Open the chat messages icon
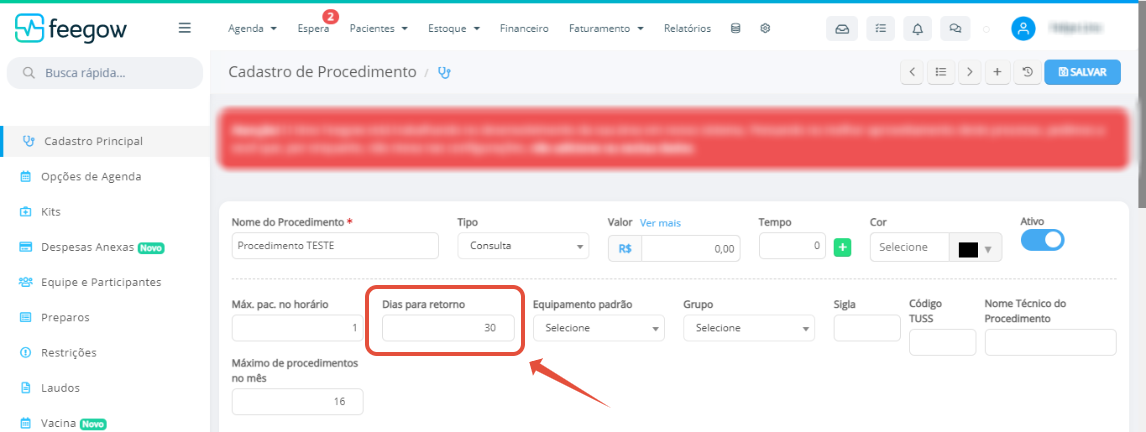This screenshot has height=432, width=1146. pos(955,29)
